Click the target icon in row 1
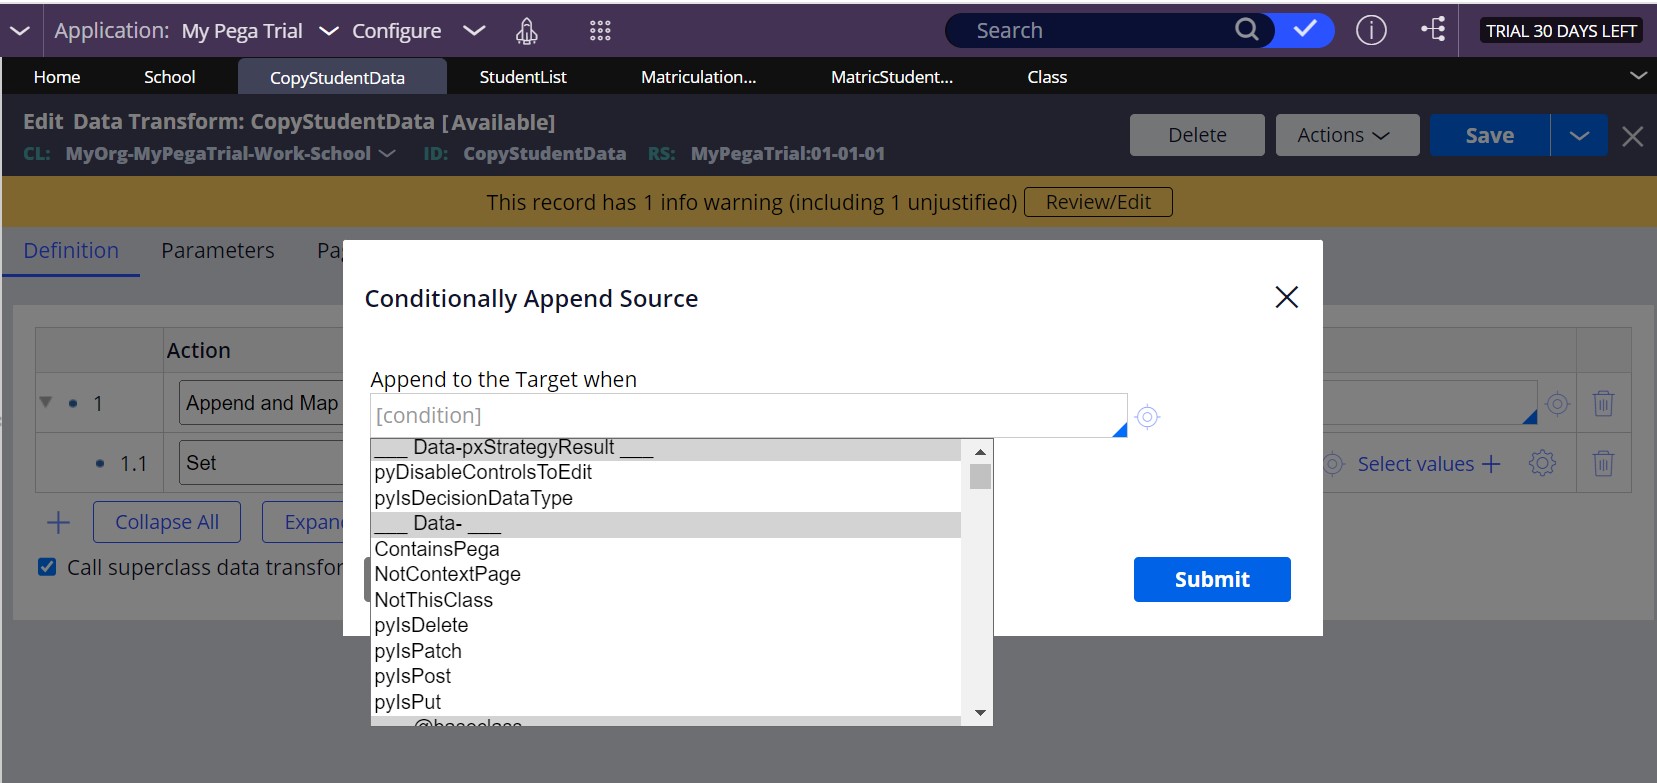This screenshot has height=783, width=1657. tap(1557, 403)
